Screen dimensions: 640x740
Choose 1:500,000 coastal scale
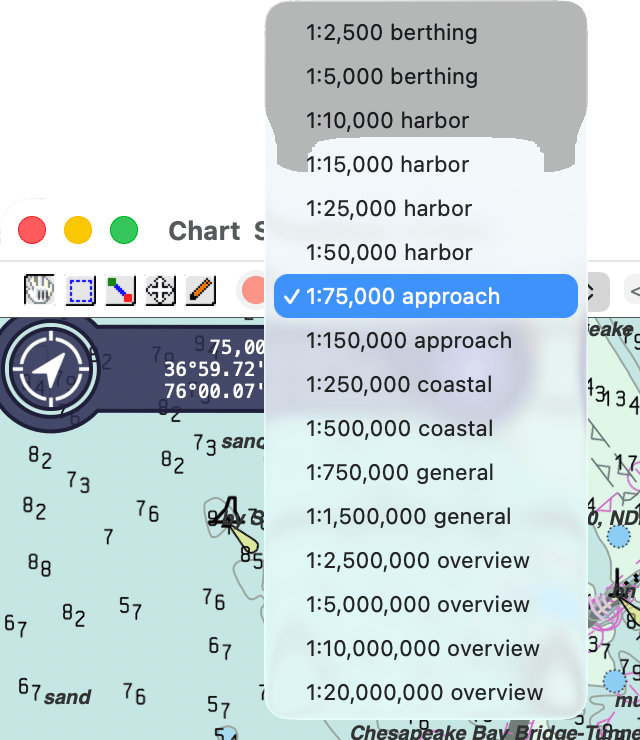426,428
